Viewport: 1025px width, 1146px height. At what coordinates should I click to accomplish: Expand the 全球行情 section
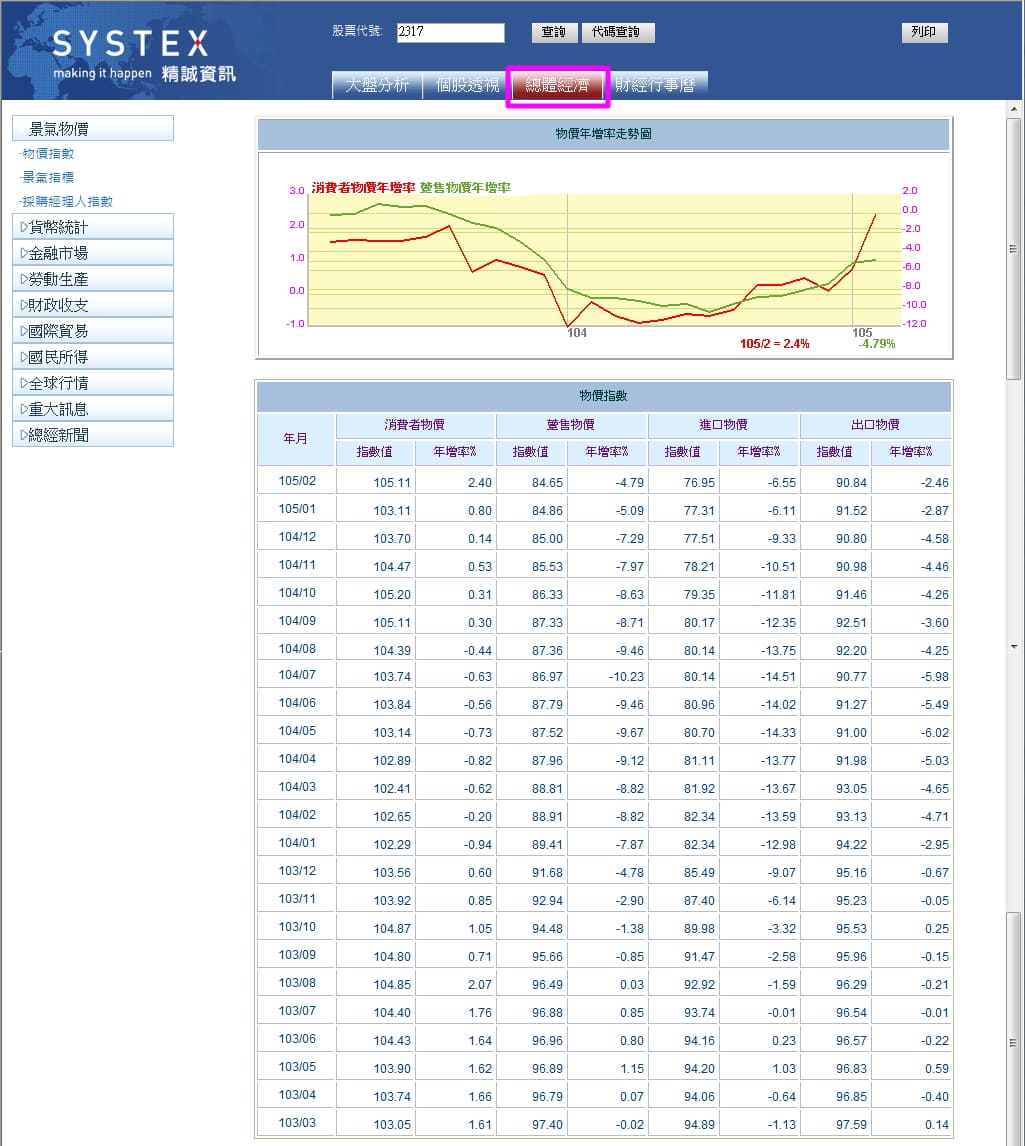pyautogui.click(x=93, y=383)
